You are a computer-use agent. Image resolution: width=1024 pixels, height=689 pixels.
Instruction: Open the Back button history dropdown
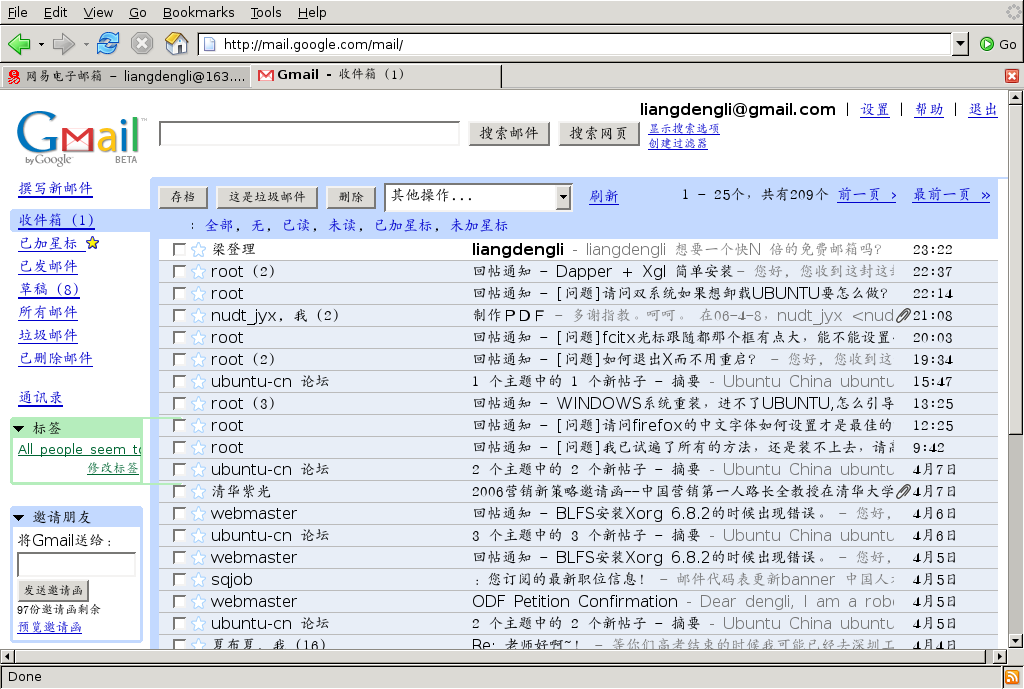click(41, 44)
